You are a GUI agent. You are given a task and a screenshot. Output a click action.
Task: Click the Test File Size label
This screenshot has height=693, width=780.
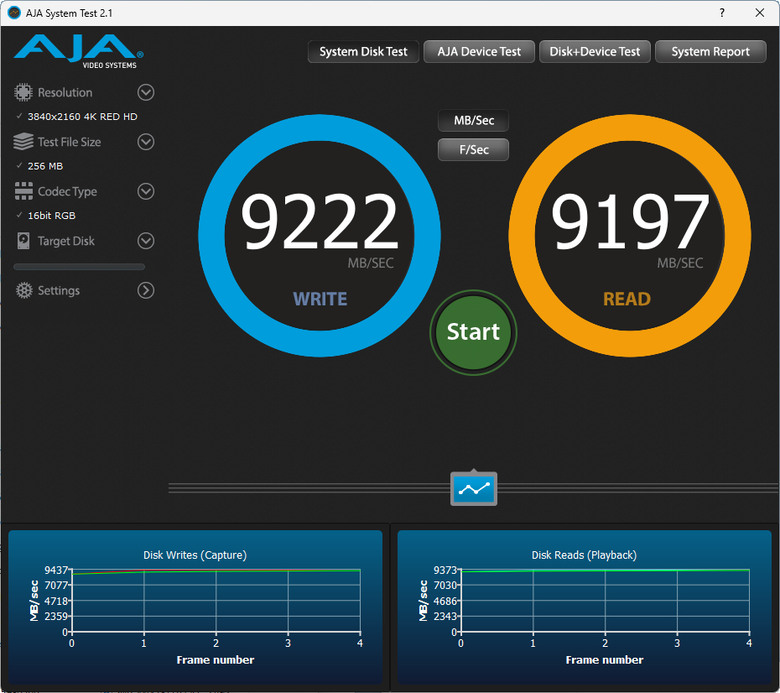[x=70, y=142]
